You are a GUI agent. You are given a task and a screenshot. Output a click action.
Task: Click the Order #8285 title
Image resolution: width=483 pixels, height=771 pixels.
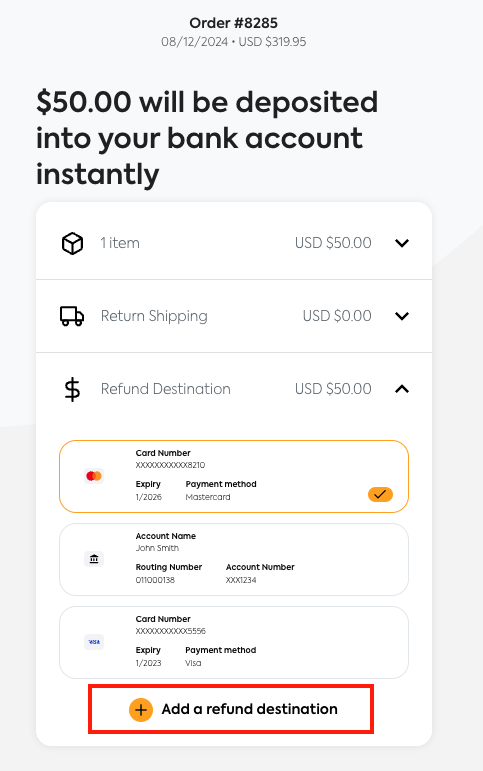pyautogui.click(x=234, y=23)
